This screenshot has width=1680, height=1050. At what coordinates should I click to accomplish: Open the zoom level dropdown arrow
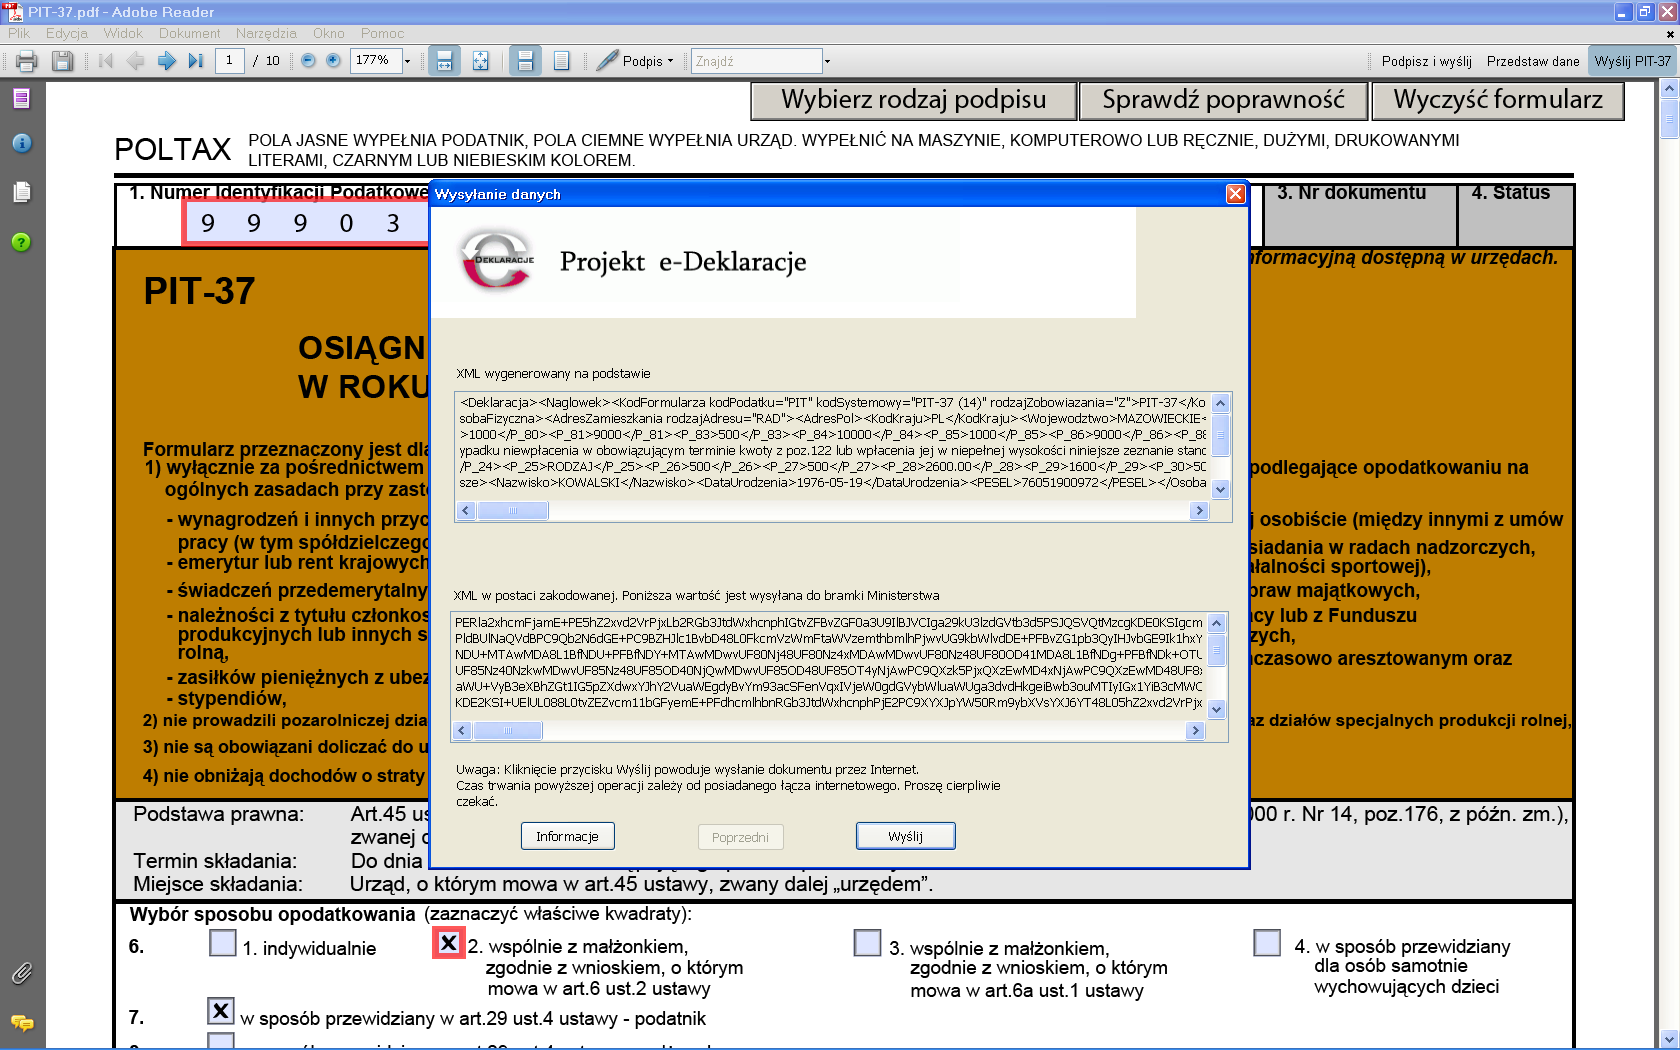point(407,61)
